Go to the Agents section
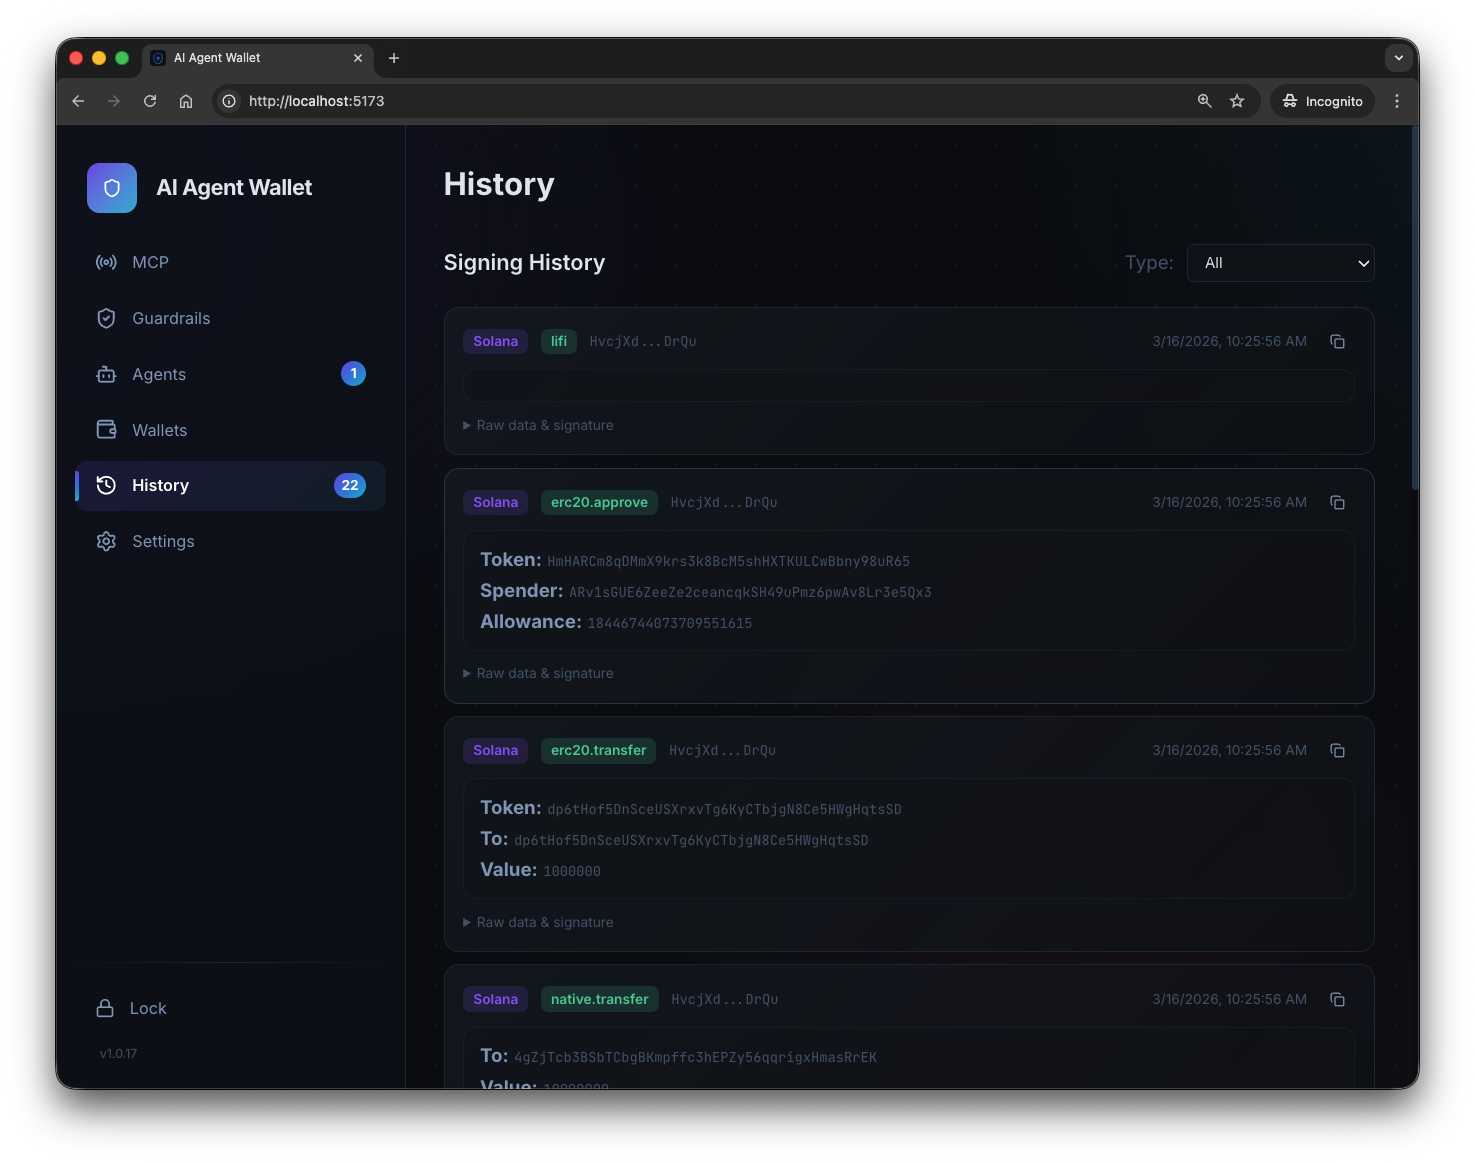The image size is (1475, 1163). click(159, 374)
